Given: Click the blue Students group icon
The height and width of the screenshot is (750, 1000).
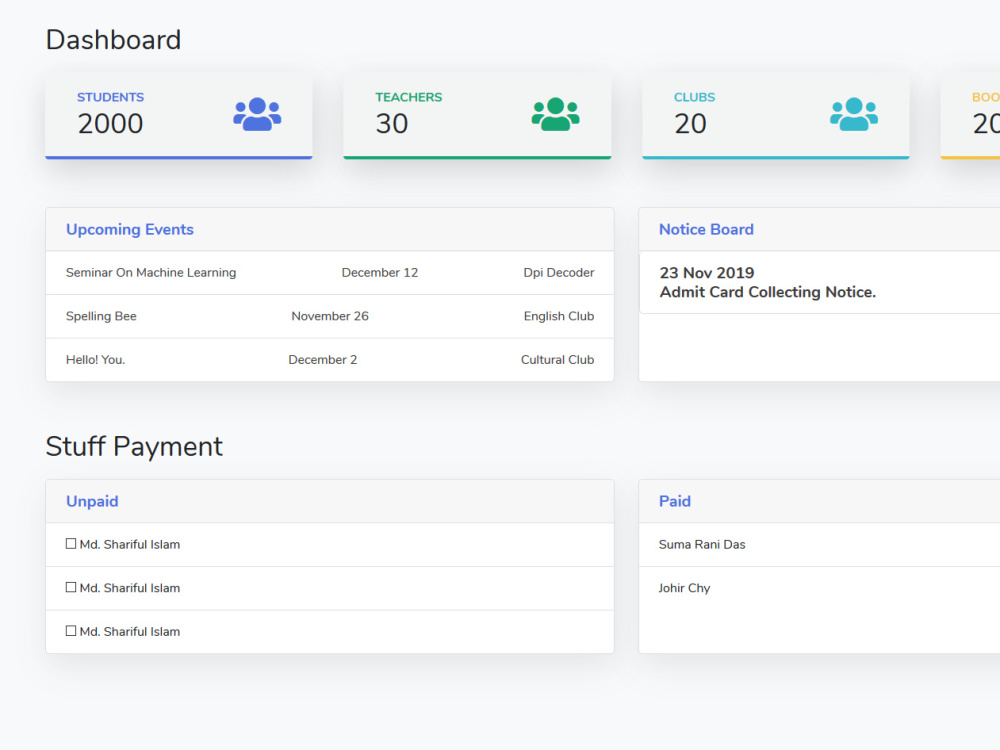Looking at the screenshot, I should pyautogui.click(x=257, y=114).
